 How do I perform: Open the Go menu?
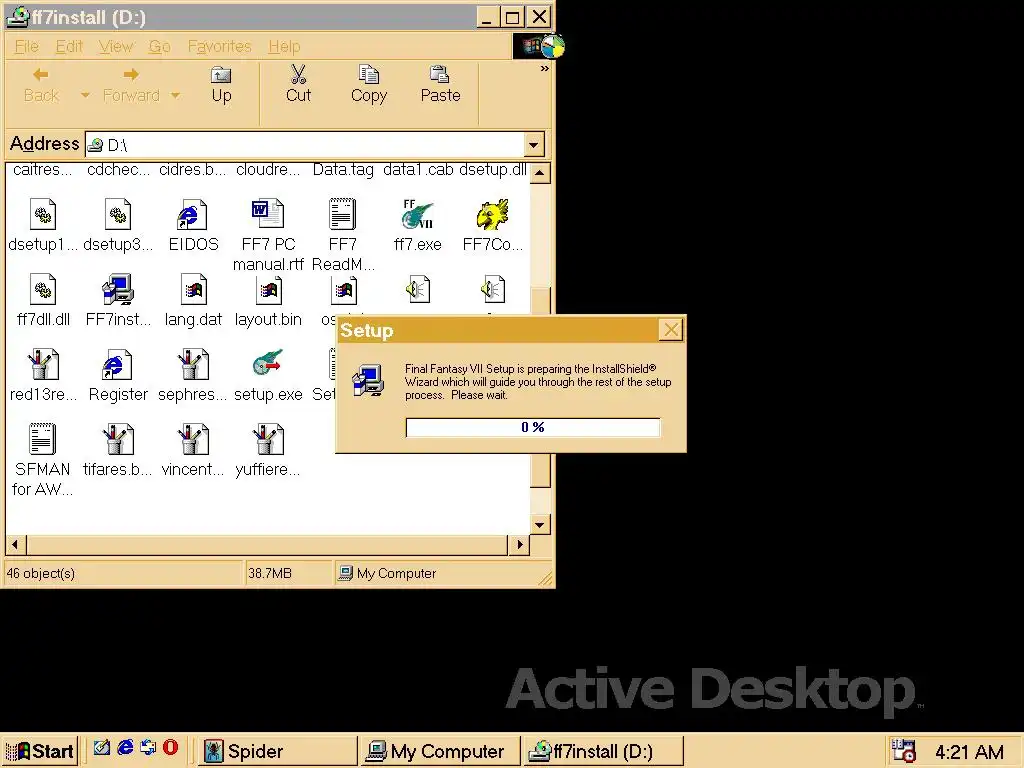[x=159, y=46]
